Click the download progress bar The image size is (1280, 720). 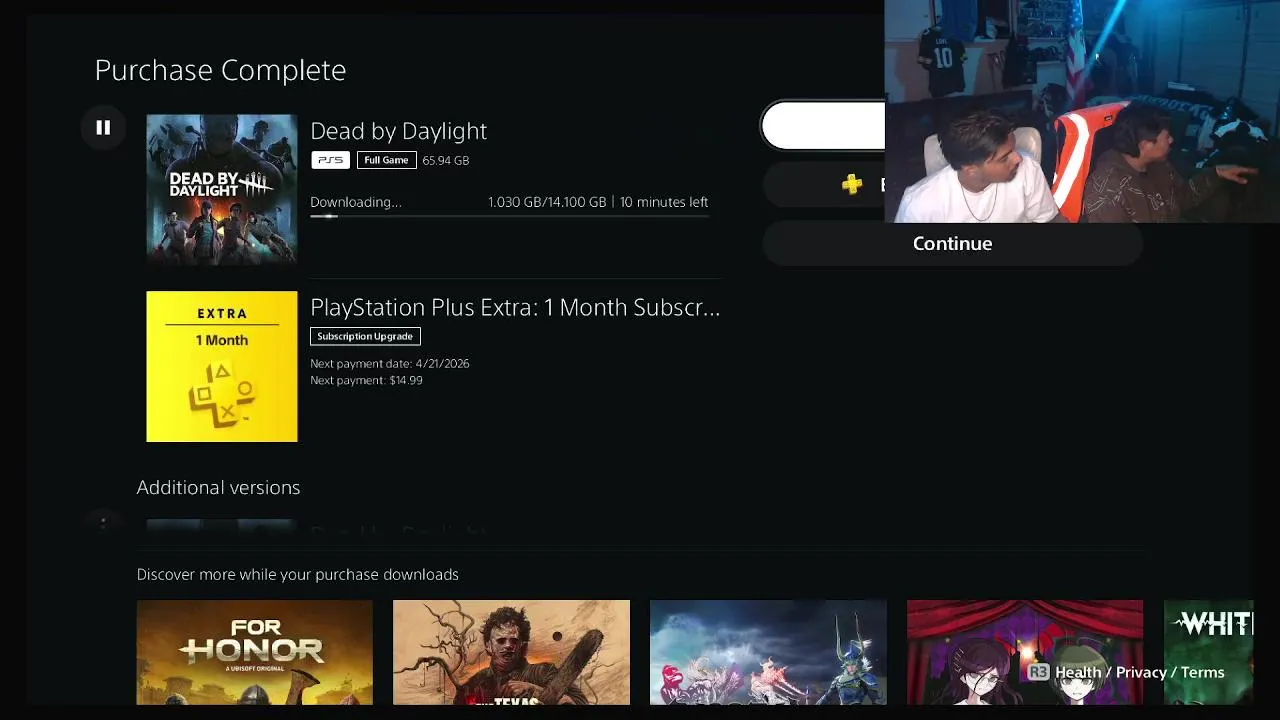pos(509,216)
